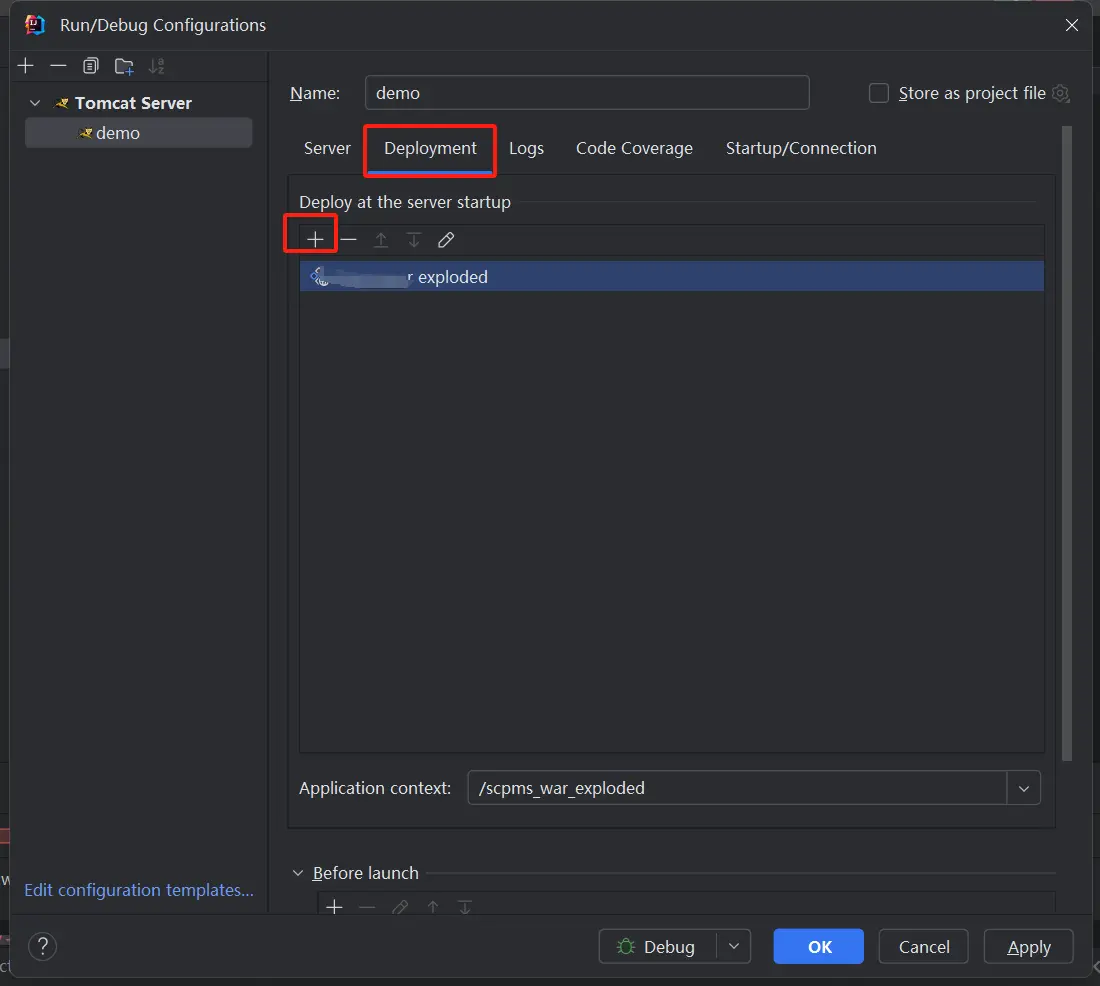Screen dimensions: 1100x986
Task: Edit the deployment artifact with pencil icon
Action: pyautogui.click(x=445, y=239)
